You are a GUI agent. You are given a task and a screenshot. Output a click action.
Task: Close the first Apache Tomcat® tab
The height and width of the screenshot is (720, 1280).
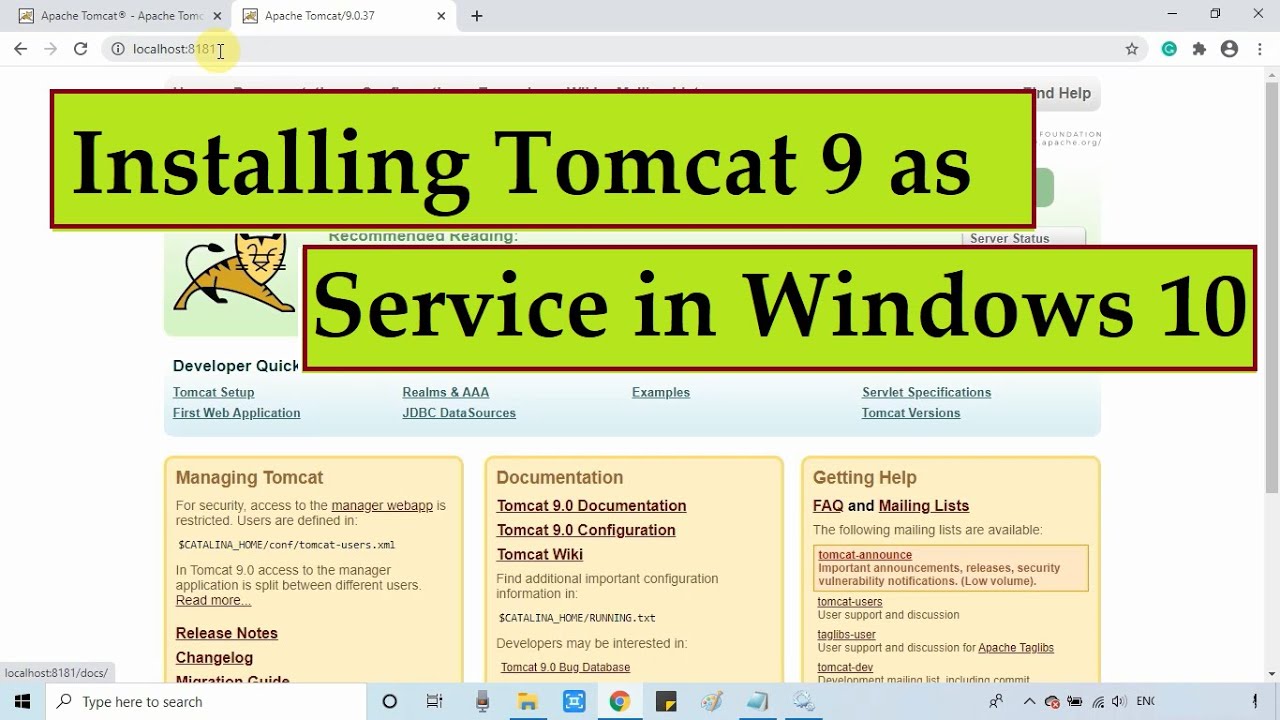[x=217, y=16]
